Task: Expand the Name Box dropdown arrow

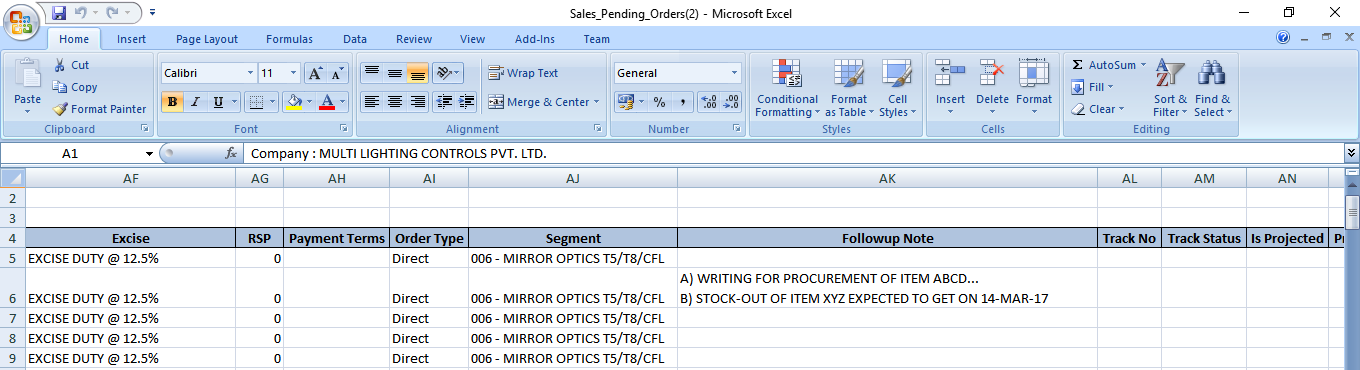Action: pyautogui.click(x=150, y=154)
